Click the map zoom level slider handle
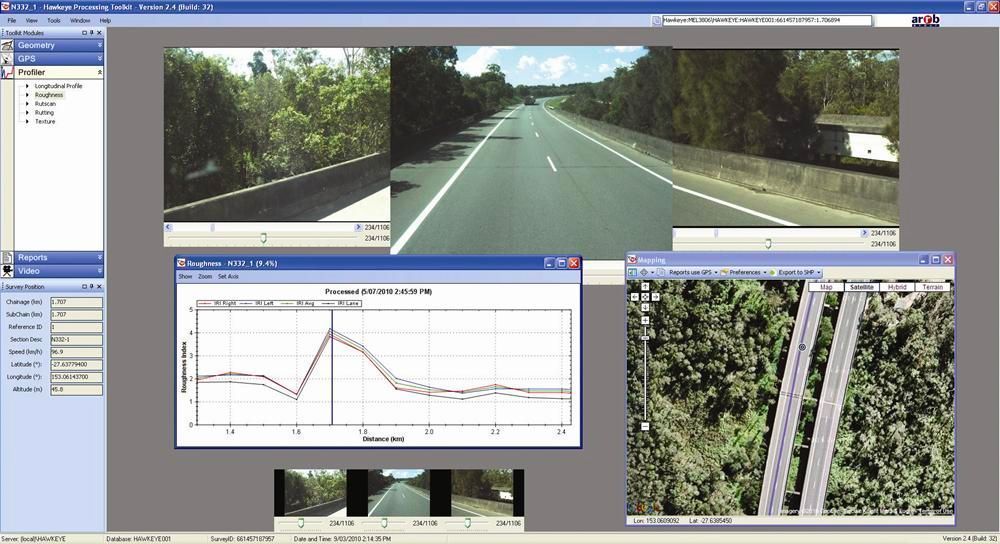This screenshot has width=1000, height=544. point(645,338)
